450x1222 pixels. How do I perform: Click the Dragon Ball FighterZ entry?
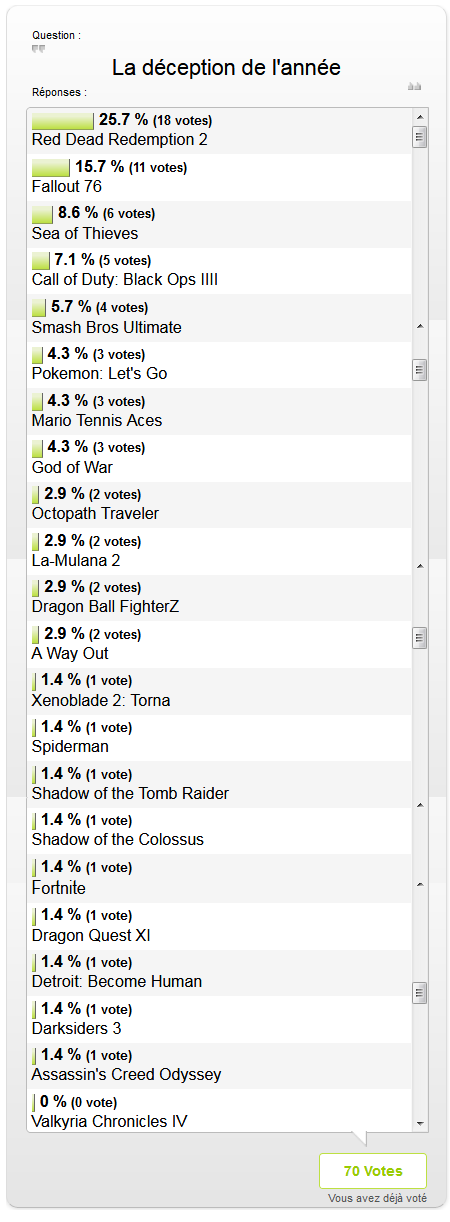click(219, 598)
